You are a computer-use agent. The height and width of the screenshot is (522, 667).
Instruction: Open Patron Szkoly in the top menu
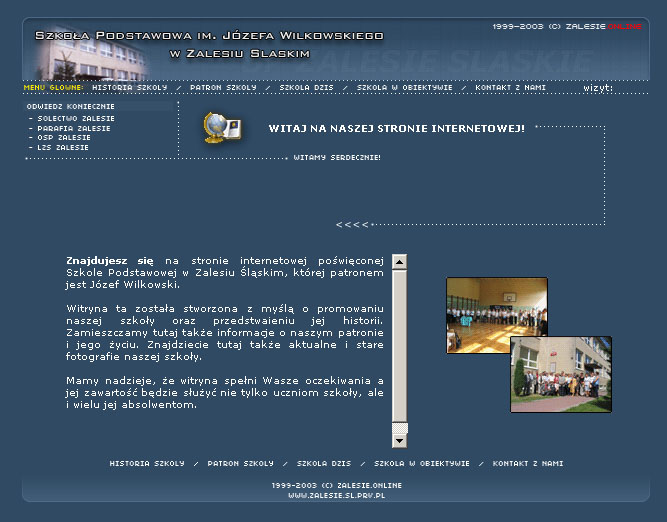[x=223, y=88]
